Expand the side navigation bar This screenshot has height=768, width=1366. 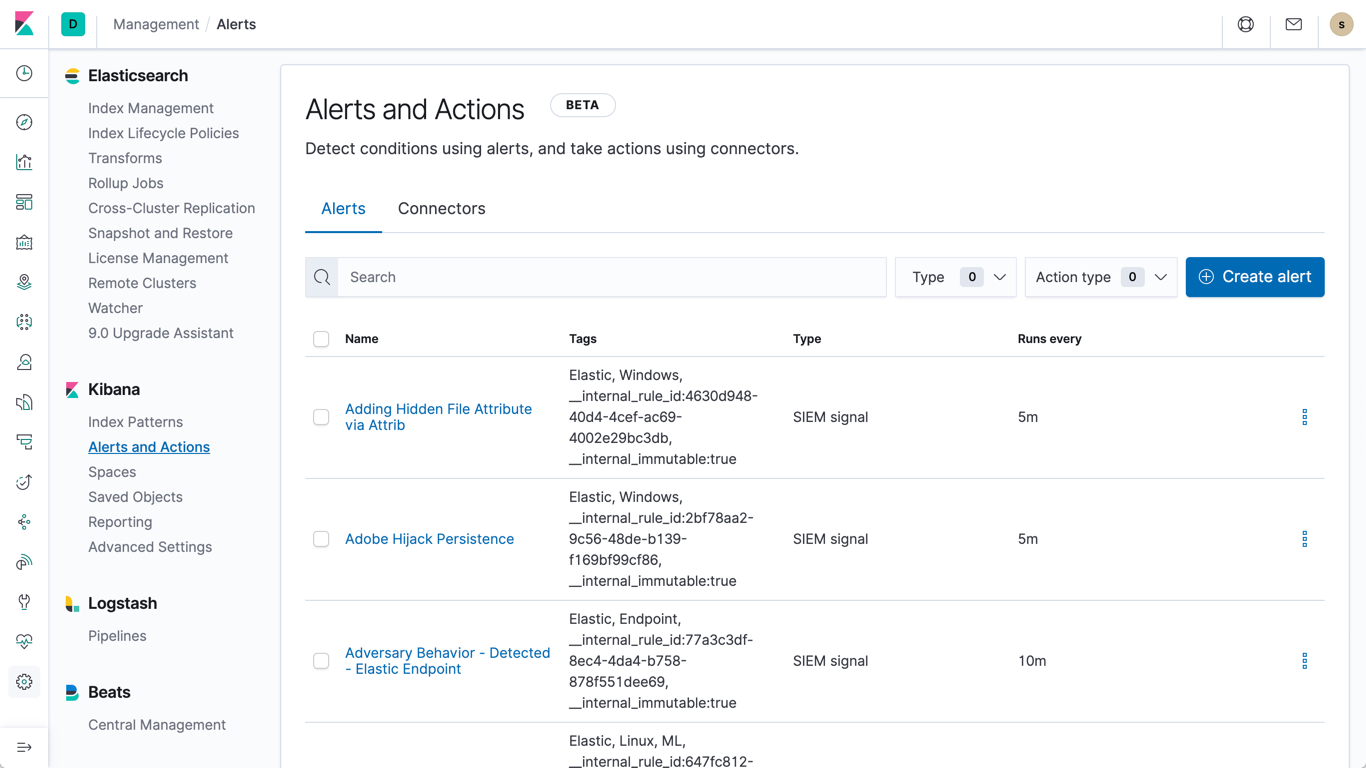click(24, 747)
